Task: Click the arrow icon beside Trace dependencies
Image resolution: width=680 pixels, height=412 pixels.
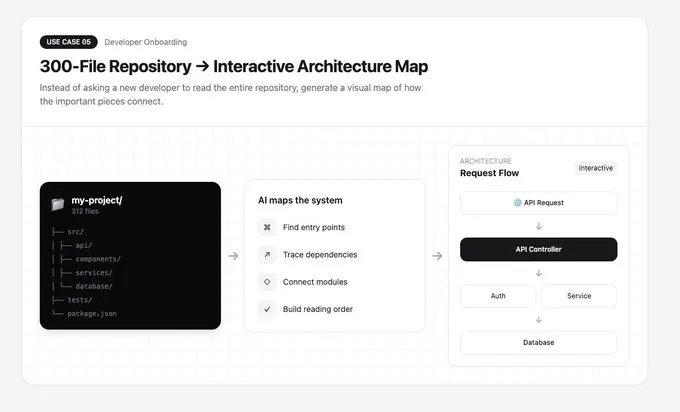Action: pyautogui.click(x=267, y=255)
